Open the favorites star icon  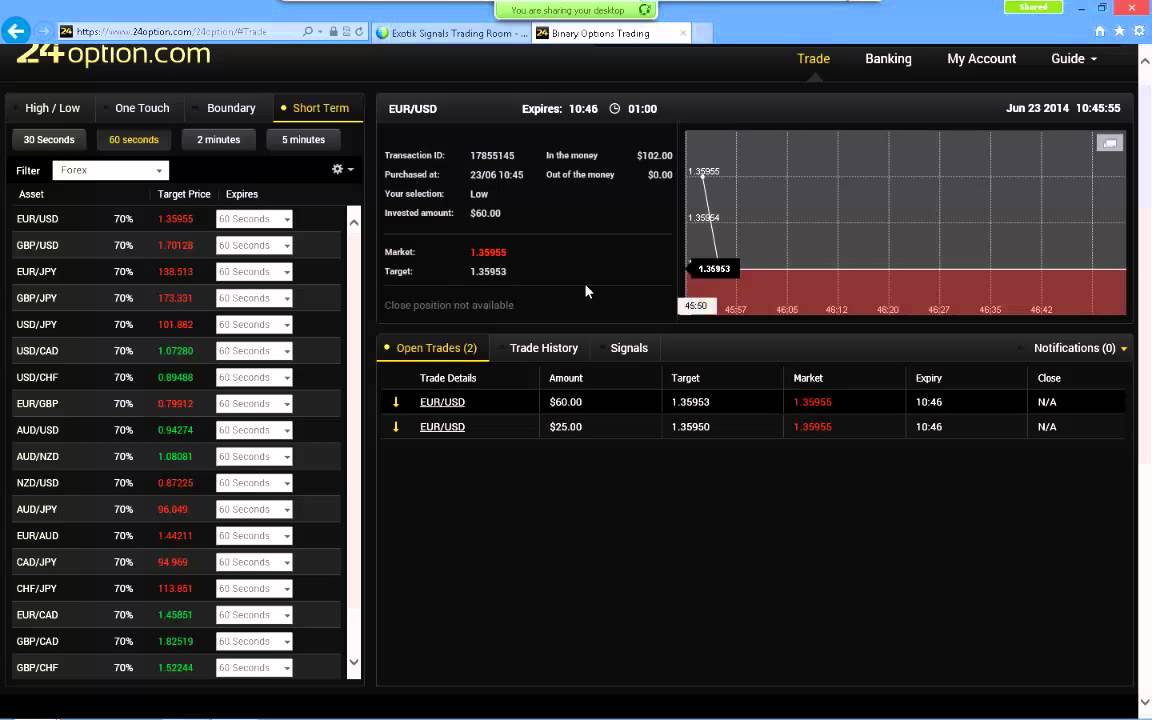(1119, 31)
